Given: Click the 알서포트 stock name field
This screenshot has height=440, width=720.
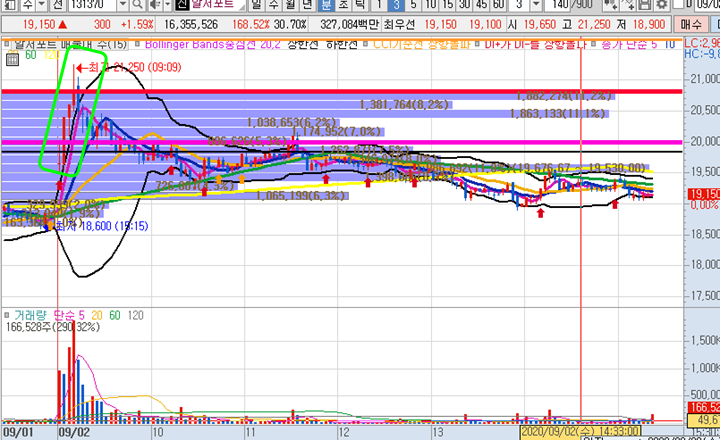Looking at the screenshot, I should tap(218, 5).
